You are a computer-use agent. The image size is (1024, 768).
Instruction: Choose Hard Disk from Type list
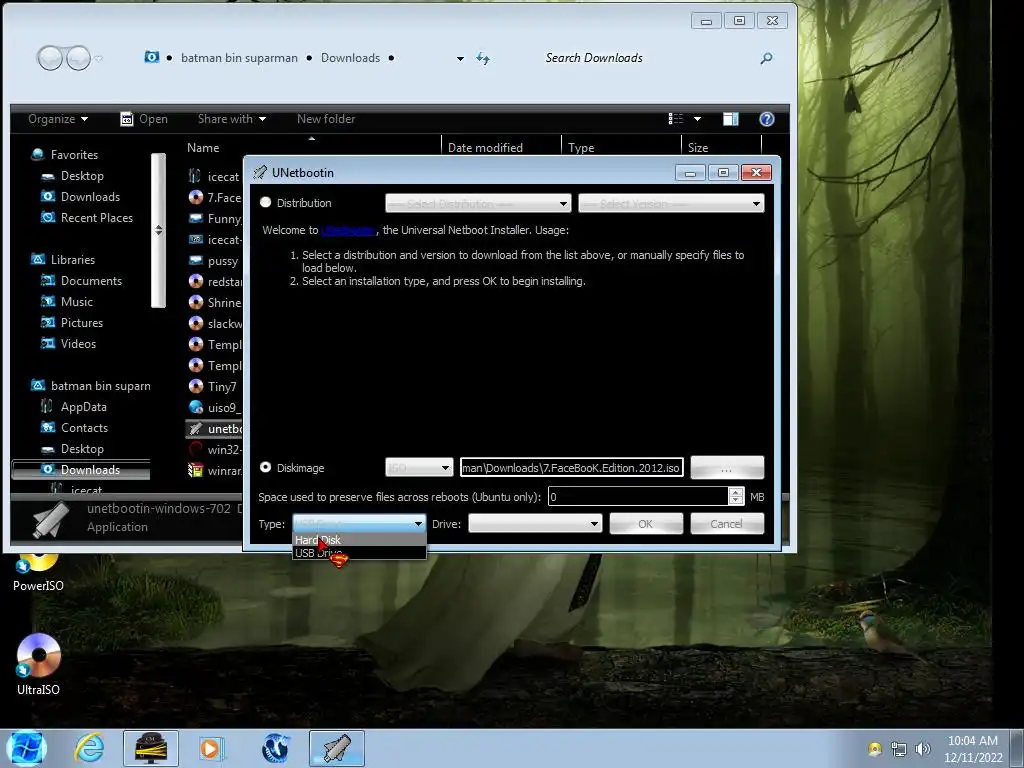(359, 540)
